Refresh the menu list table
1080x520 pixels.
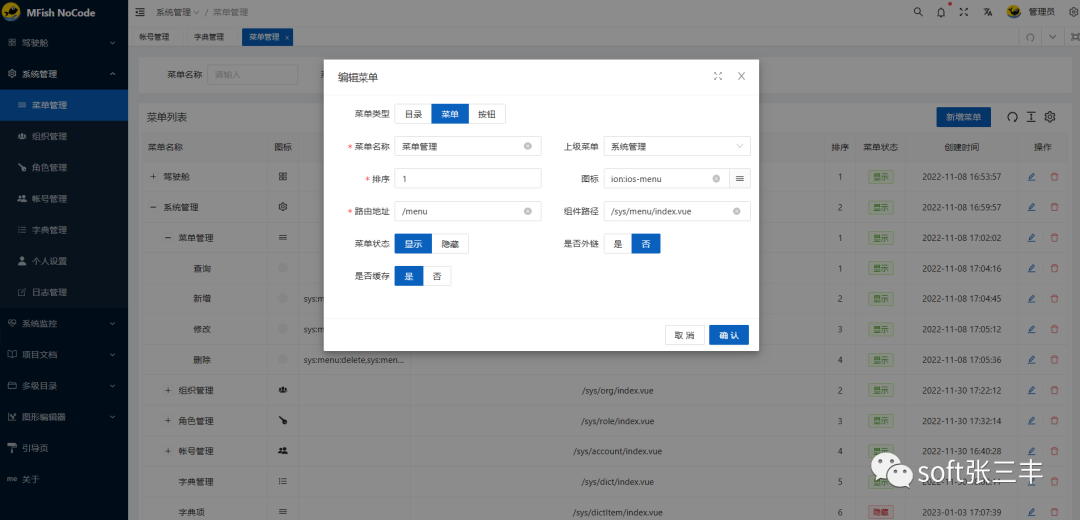[x=1012, y=117]
